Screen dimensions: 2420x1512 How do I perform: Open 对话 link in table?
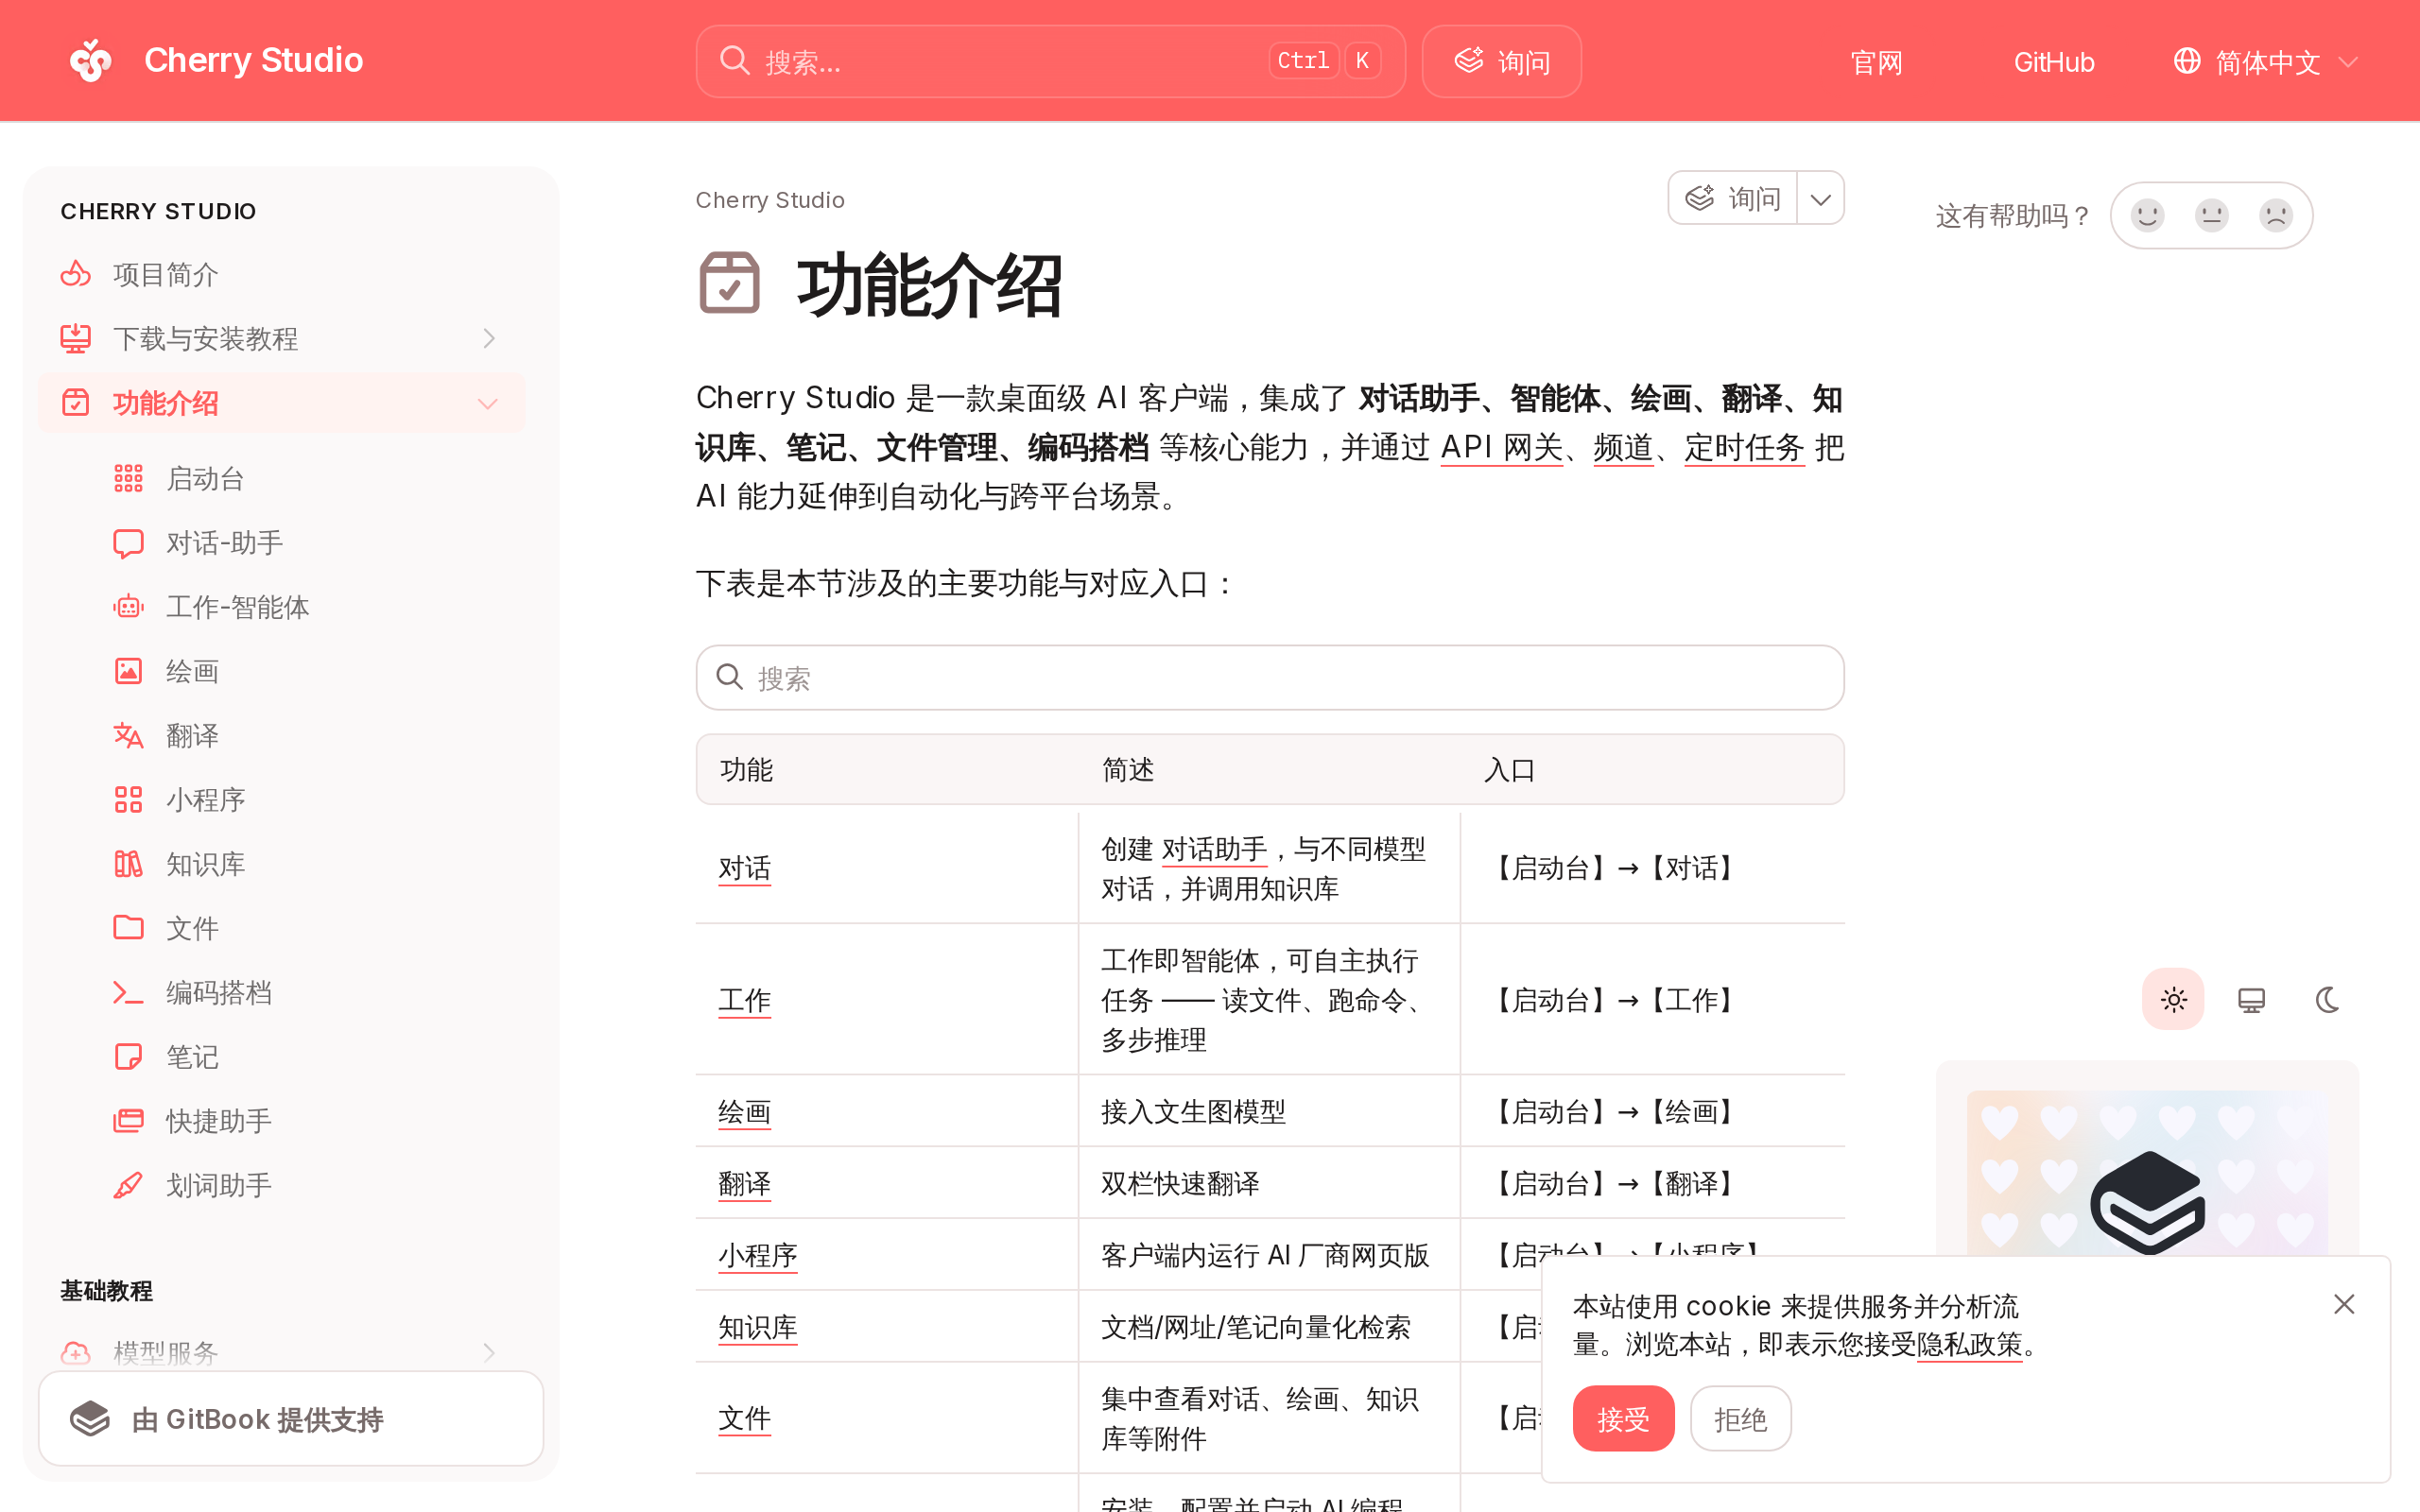(x=744, y=868)
